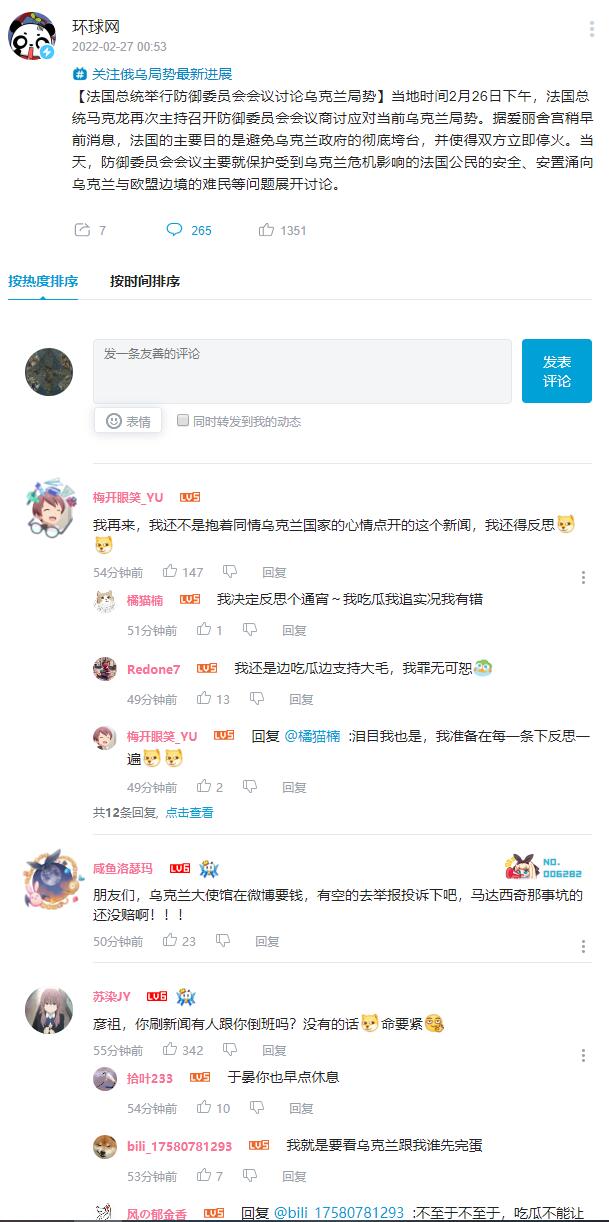Dislike 梅开眼笑_YU's top comment
This screenshot has width=609, height=1222.
230,572
